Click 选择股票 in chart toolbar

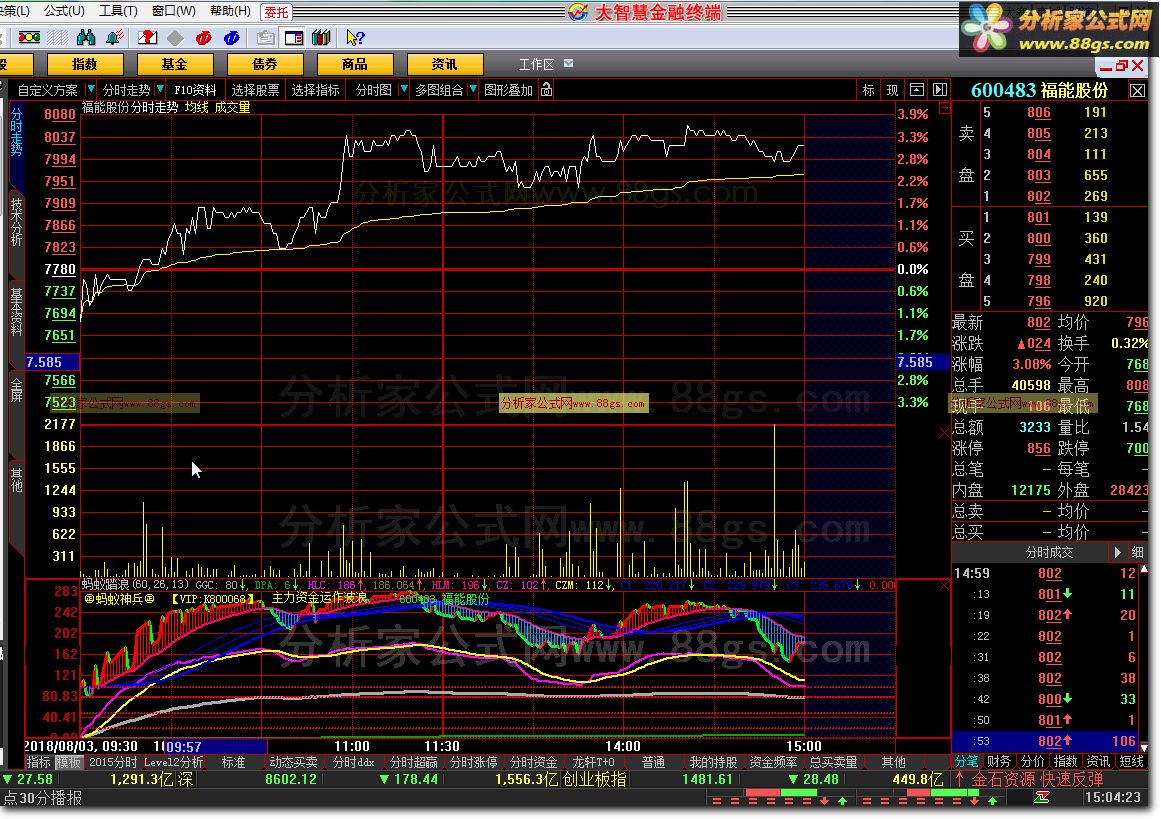(x=255, y=90)
